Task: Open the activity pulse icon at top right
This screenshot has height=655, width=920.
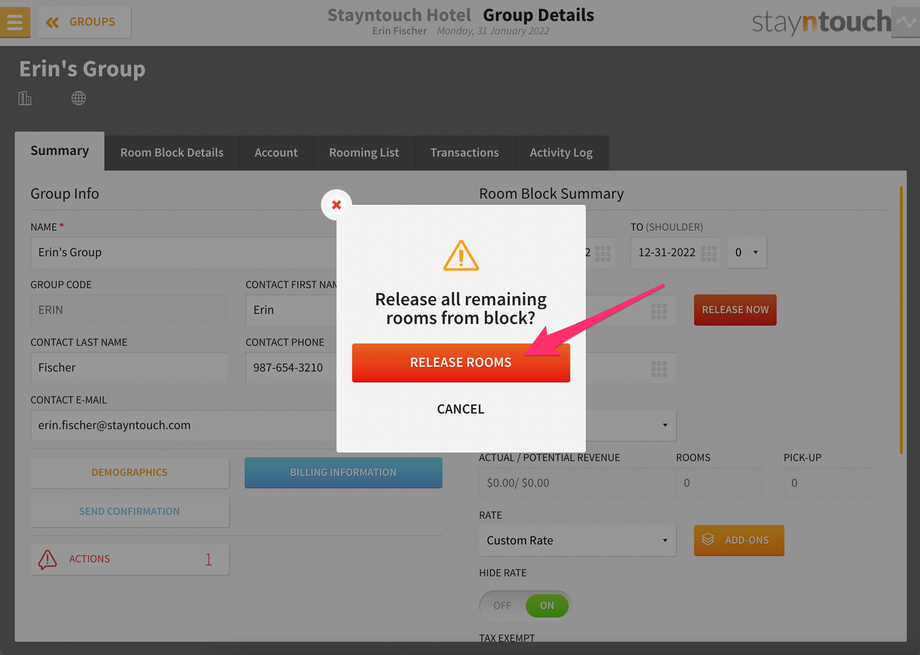Action: [x=905, y=22]
